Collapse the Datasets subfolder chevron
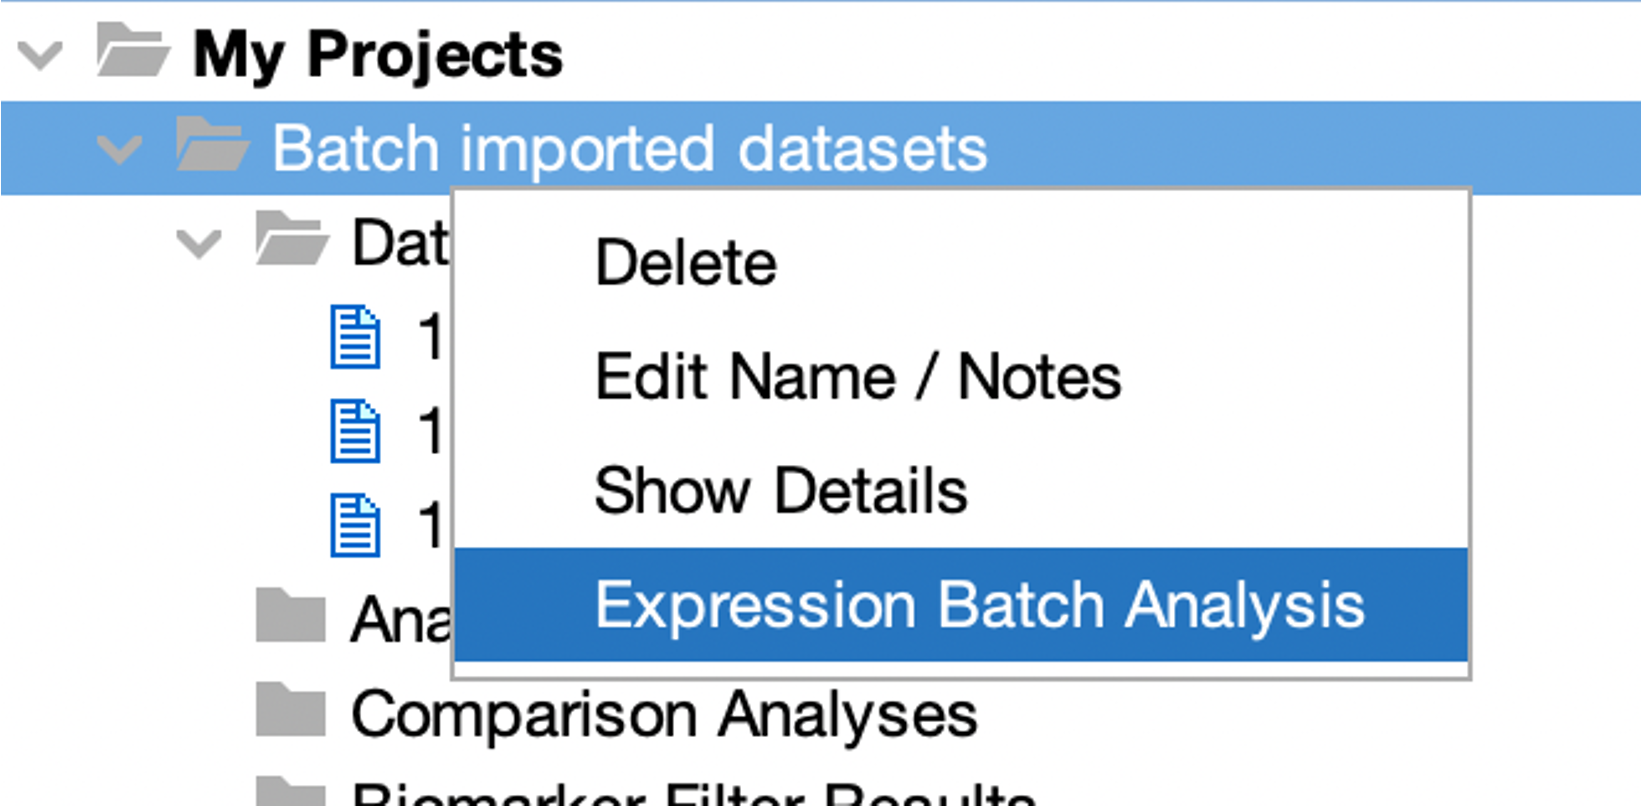The image size is (1642, 806). [199, 243]
